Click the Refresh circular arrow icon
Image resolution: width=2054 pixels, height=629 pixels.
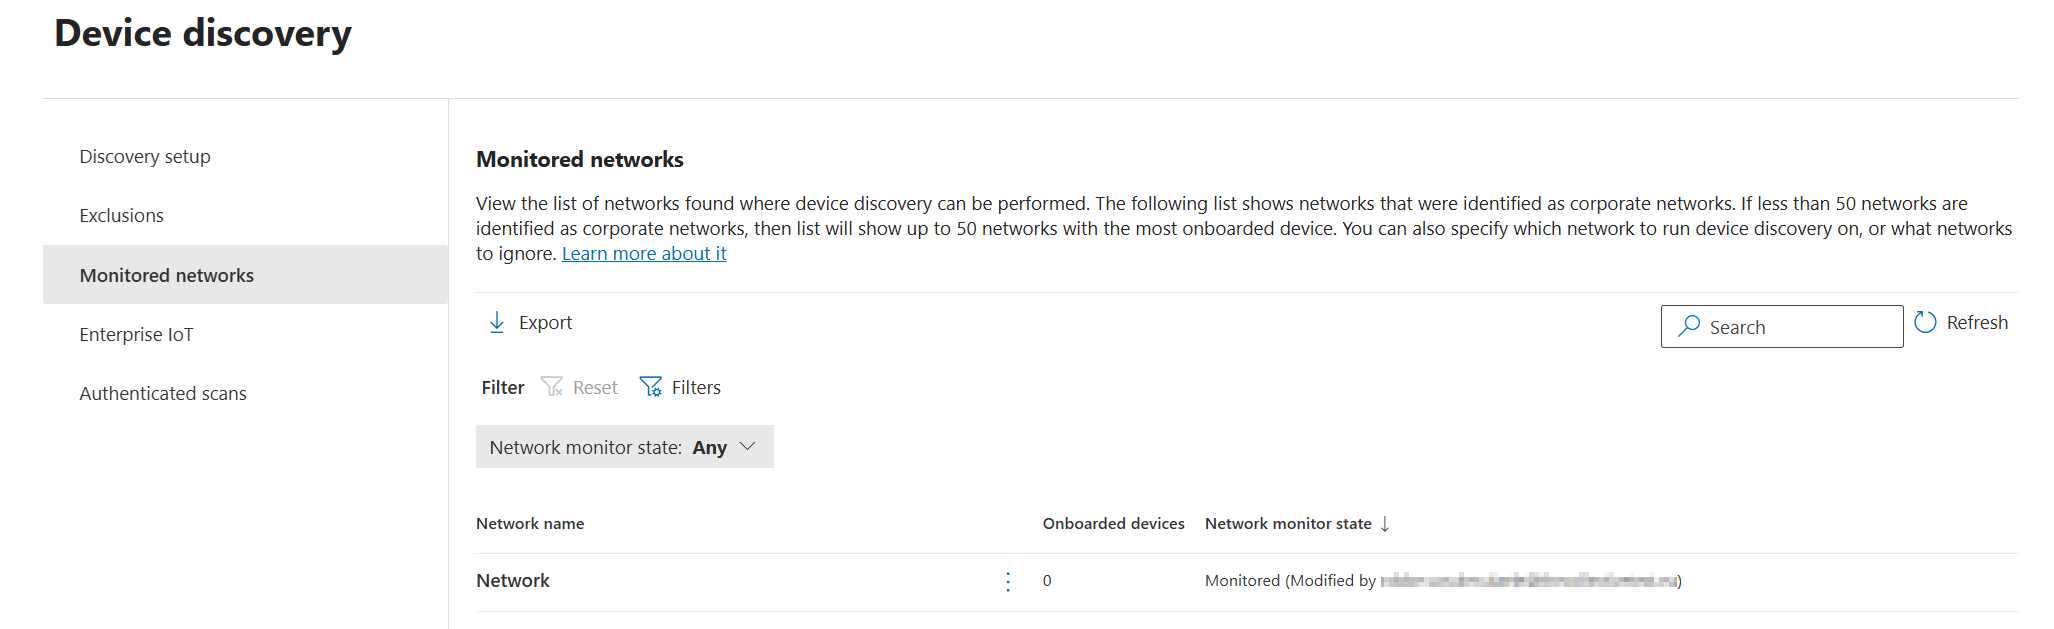[1925, 322]
